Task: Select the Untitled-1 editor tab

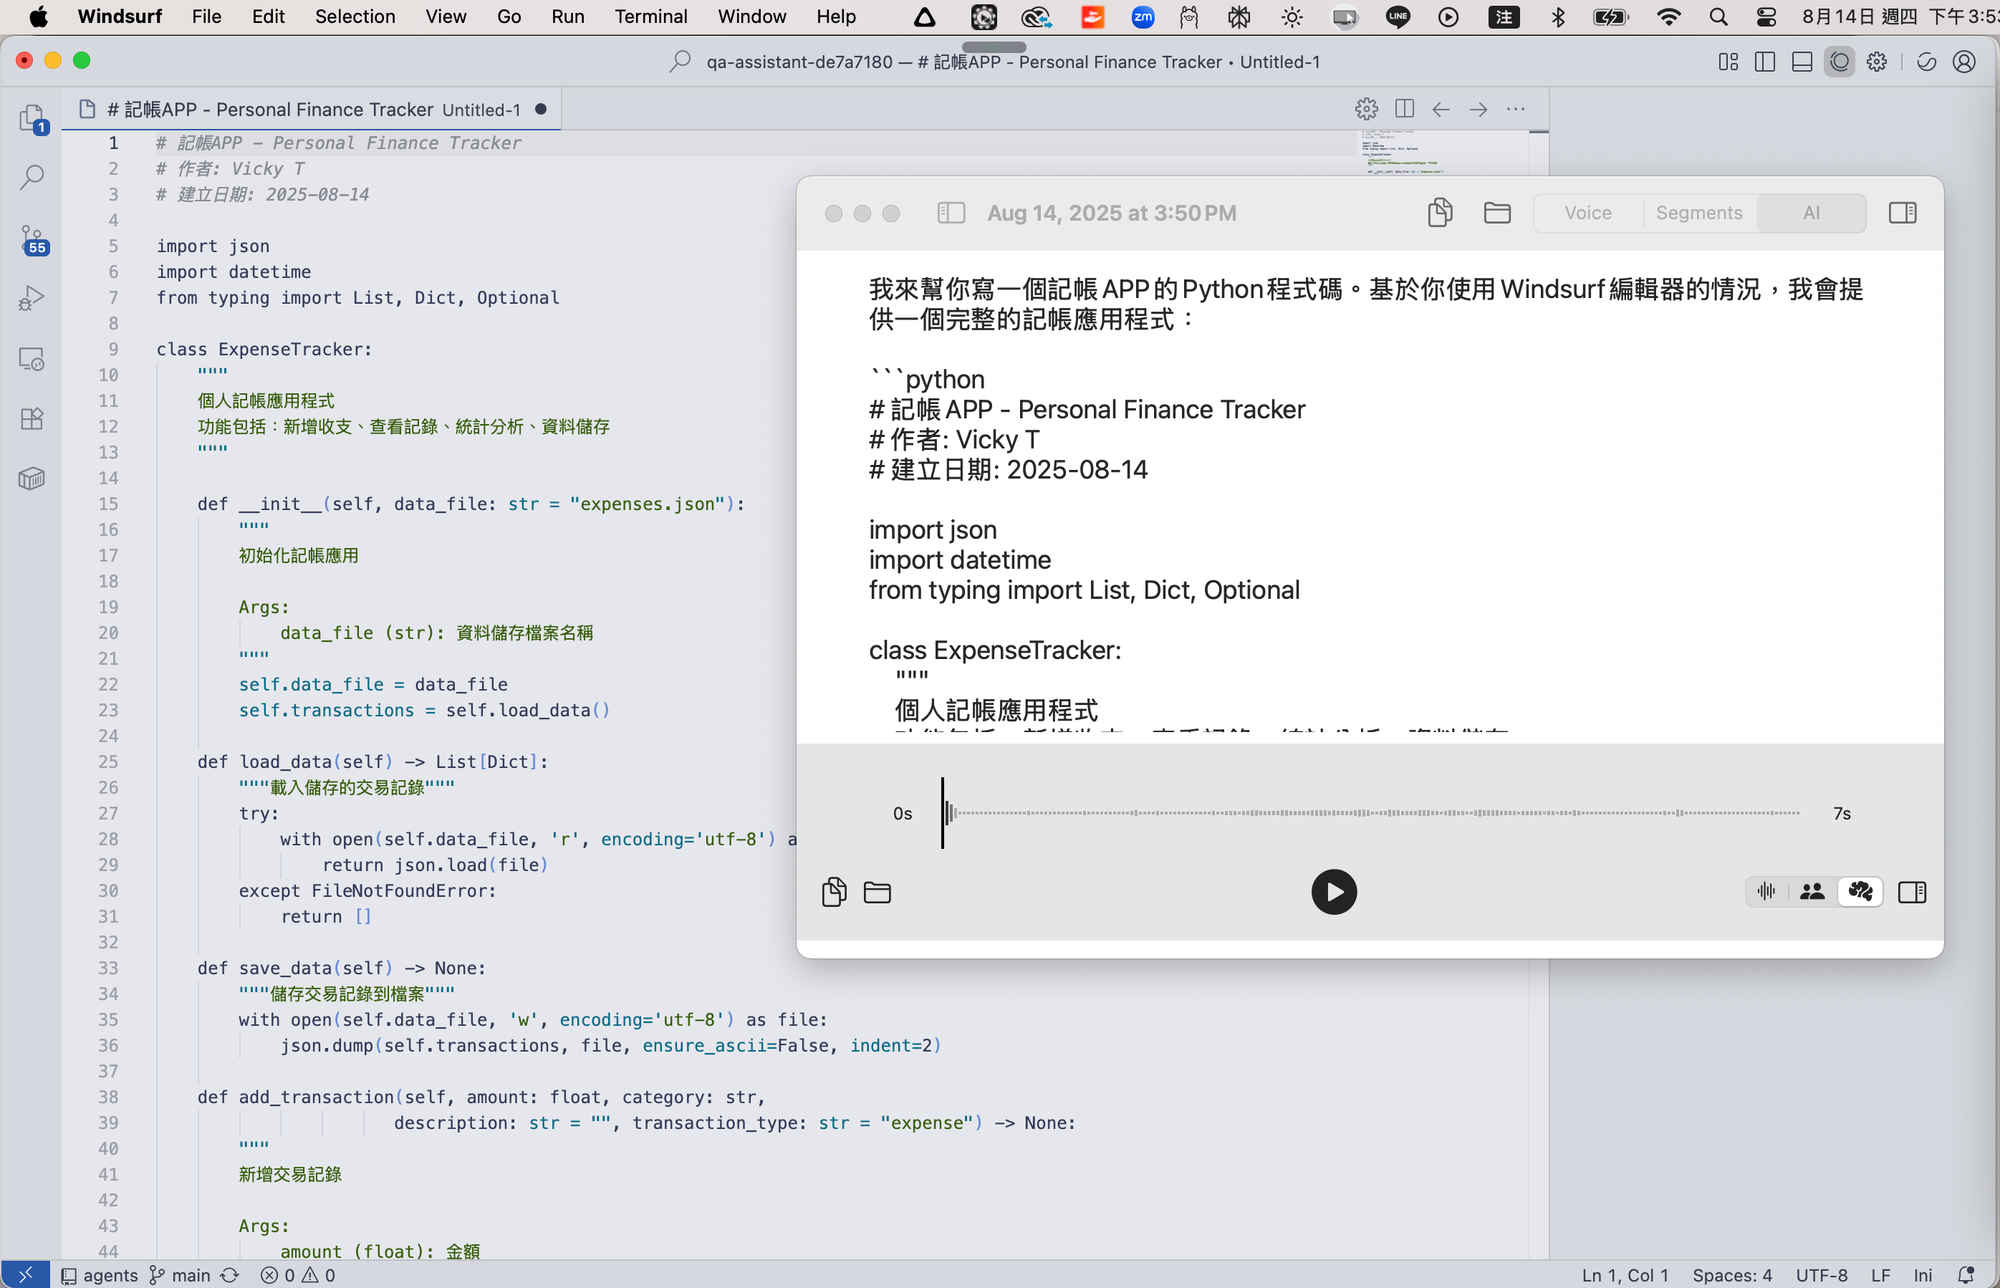Action: pos(312,109)
